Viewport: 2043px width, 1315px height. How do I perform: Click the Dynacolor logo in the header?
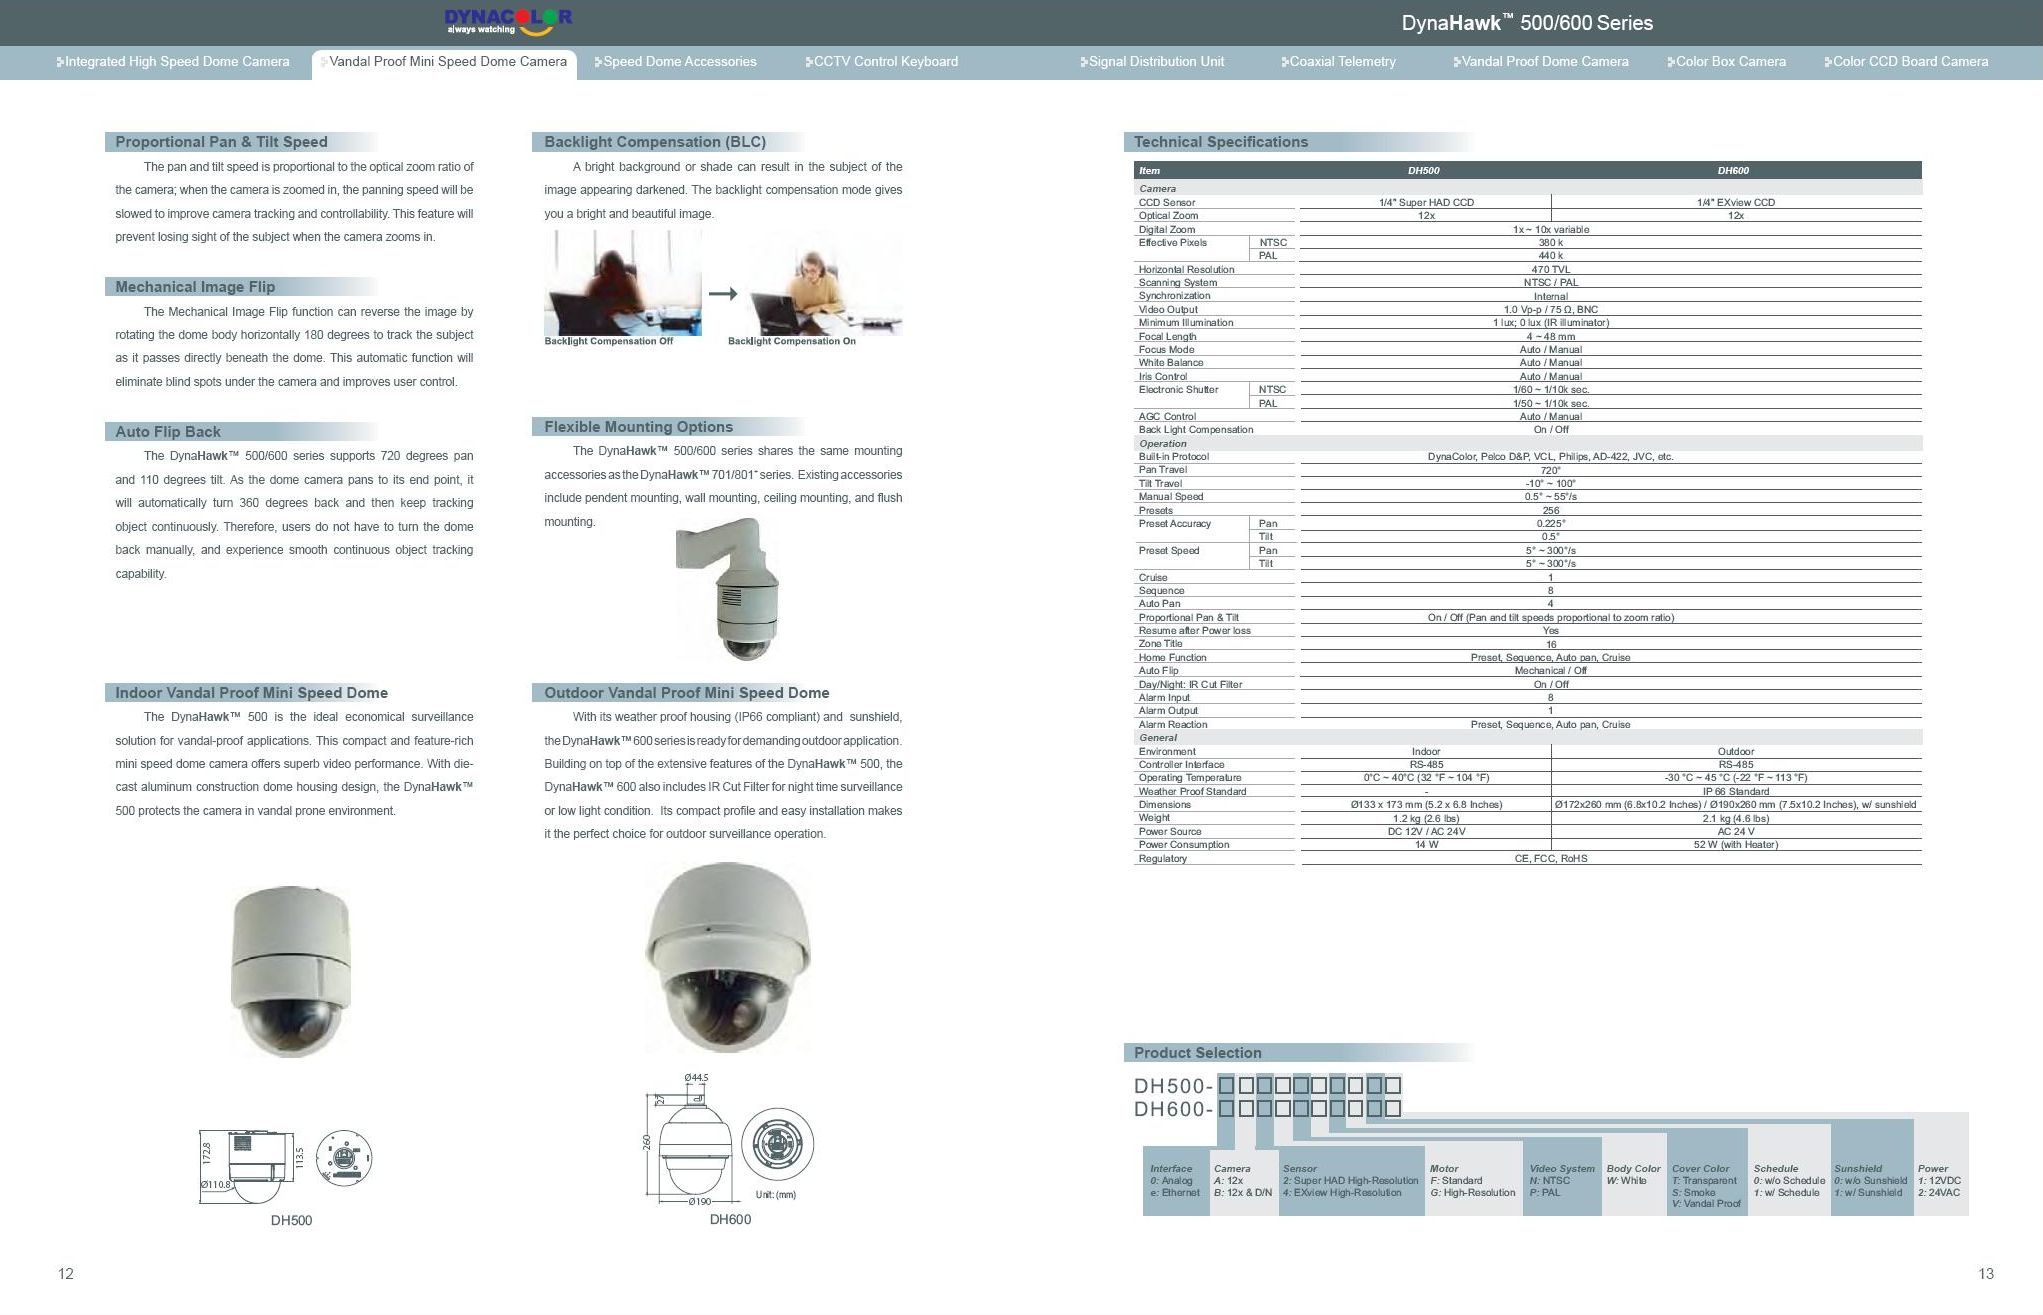point(508,22)
